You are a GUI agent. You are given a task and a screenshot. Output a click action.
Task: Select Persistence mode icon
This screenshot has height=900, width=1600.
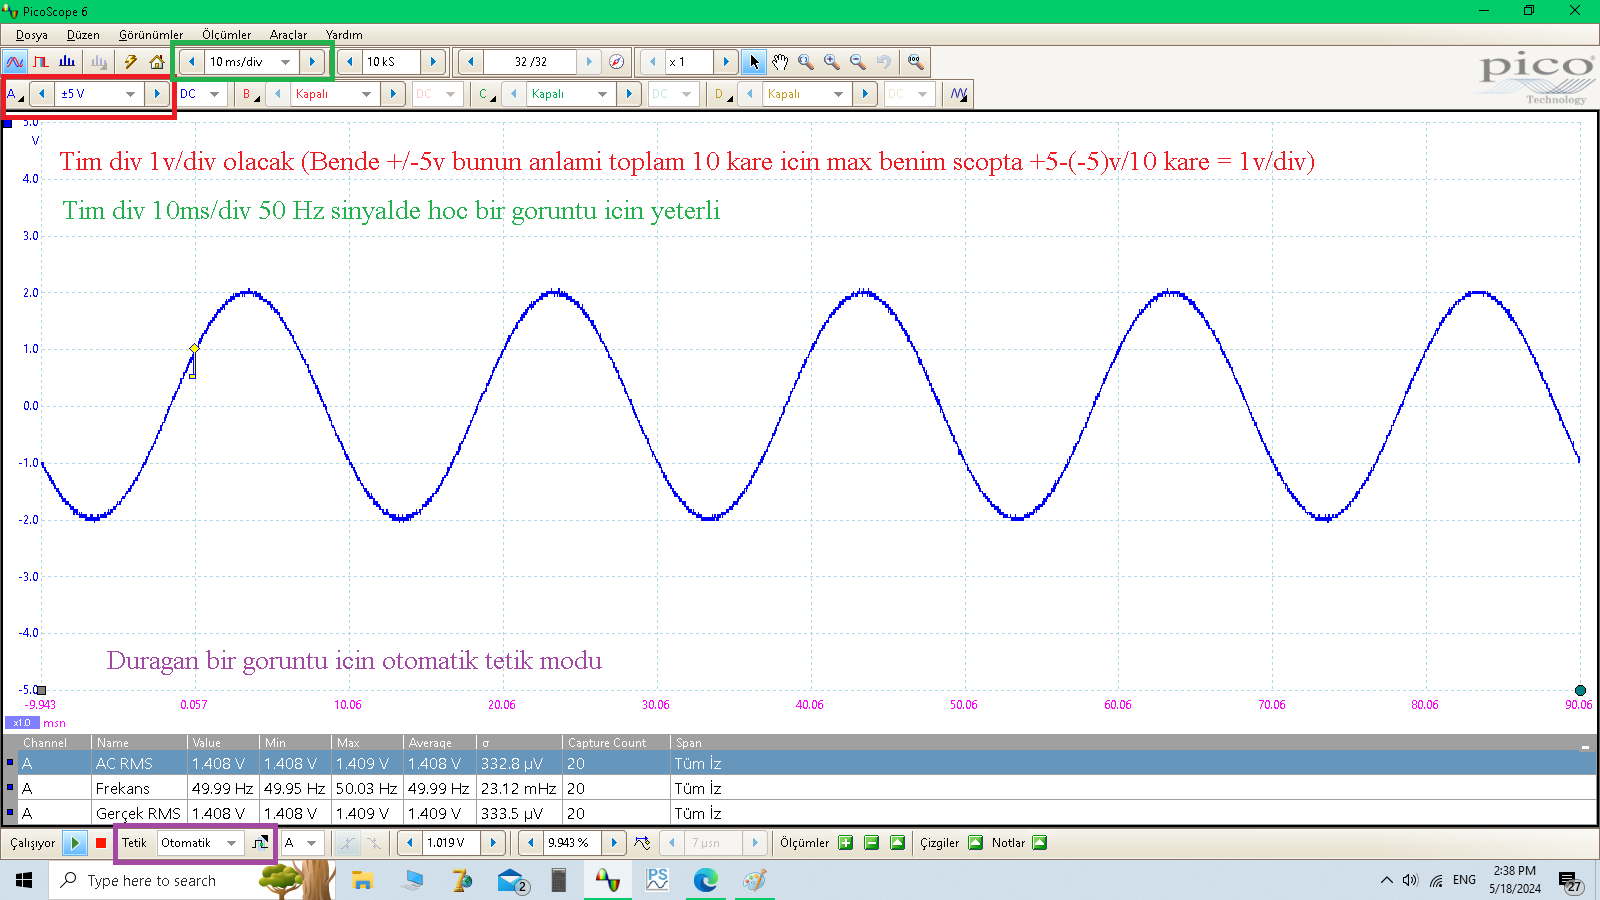coord(41,62)
